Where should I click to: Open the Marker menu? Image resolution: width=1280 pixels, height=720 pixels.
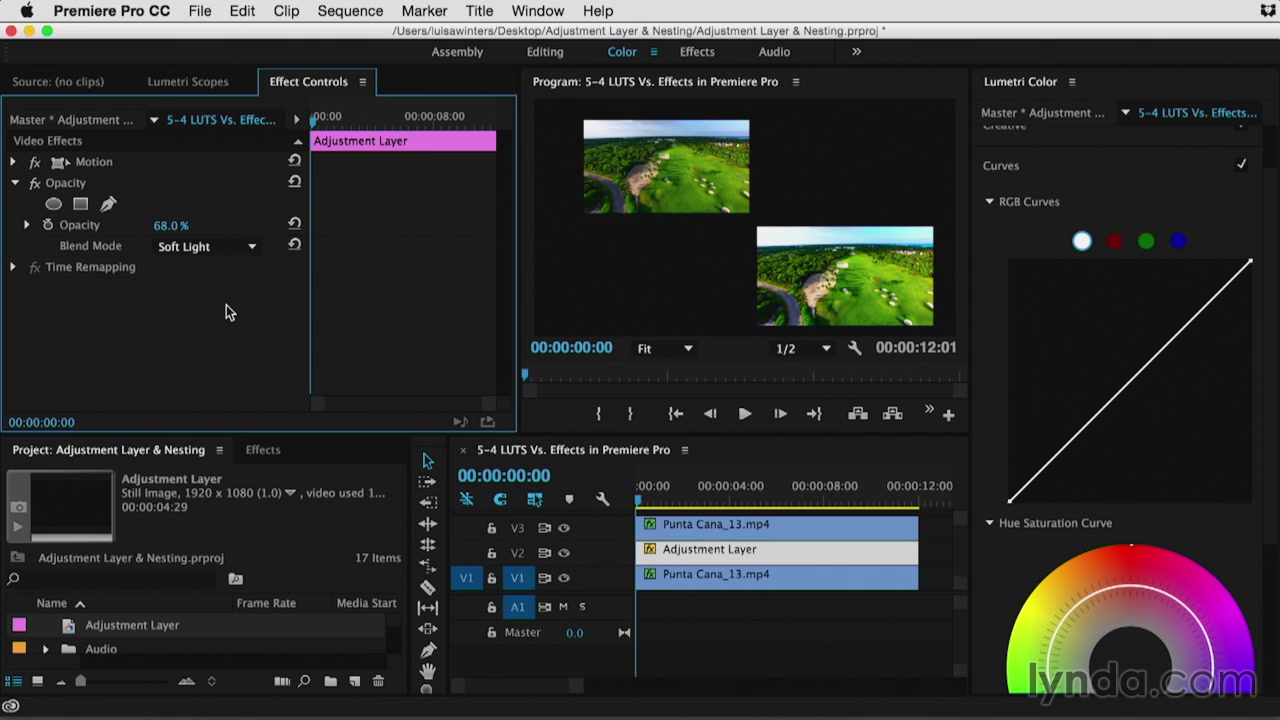coord(424,11)
